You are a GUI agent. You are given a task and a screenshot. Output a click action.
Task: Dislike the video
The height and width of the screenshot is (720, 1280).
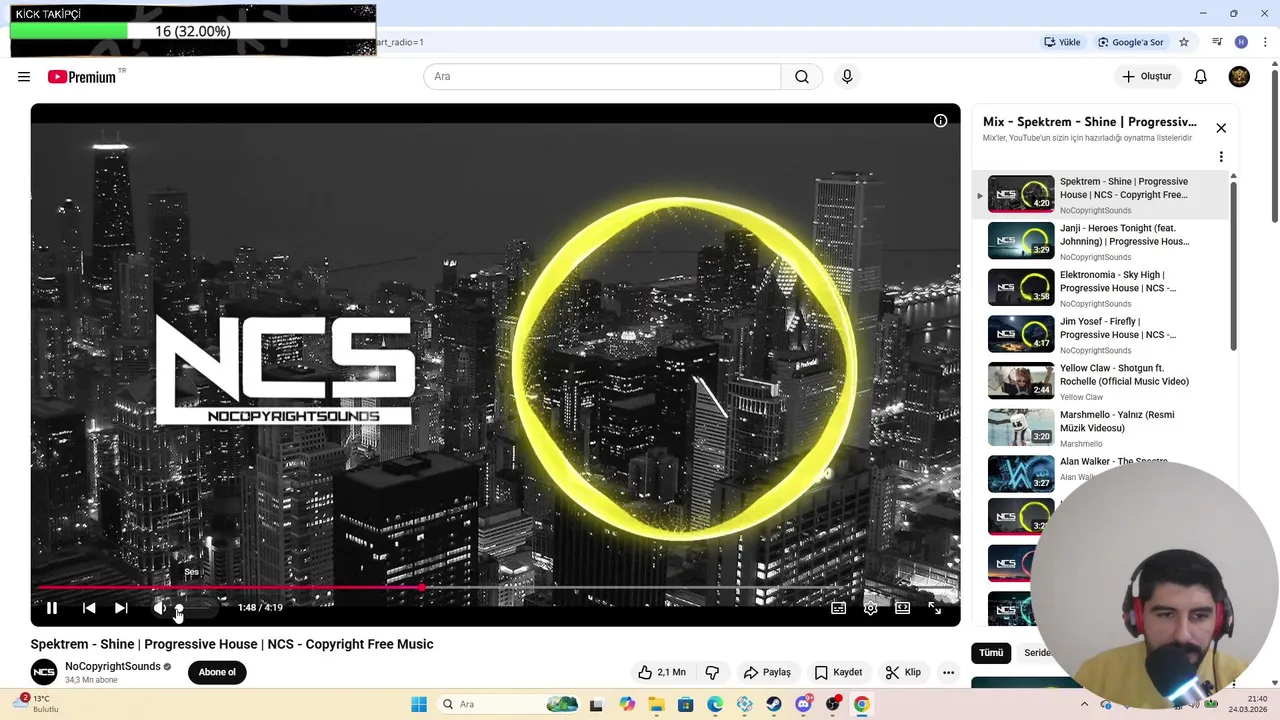click(712, 672)
